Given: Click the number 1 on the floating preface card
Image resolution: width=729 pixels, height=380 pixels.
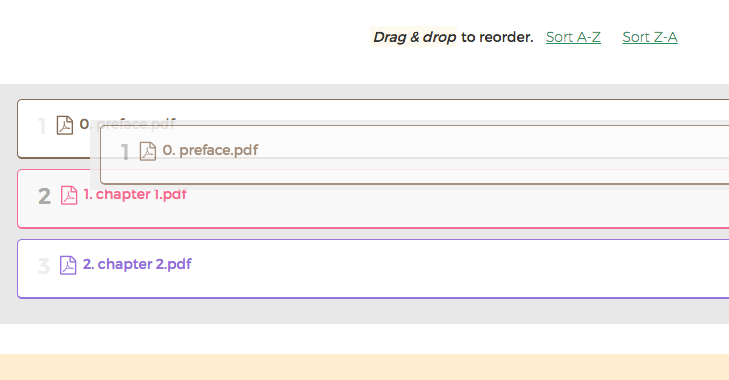Looking at the screenshot, I should 125,152.
